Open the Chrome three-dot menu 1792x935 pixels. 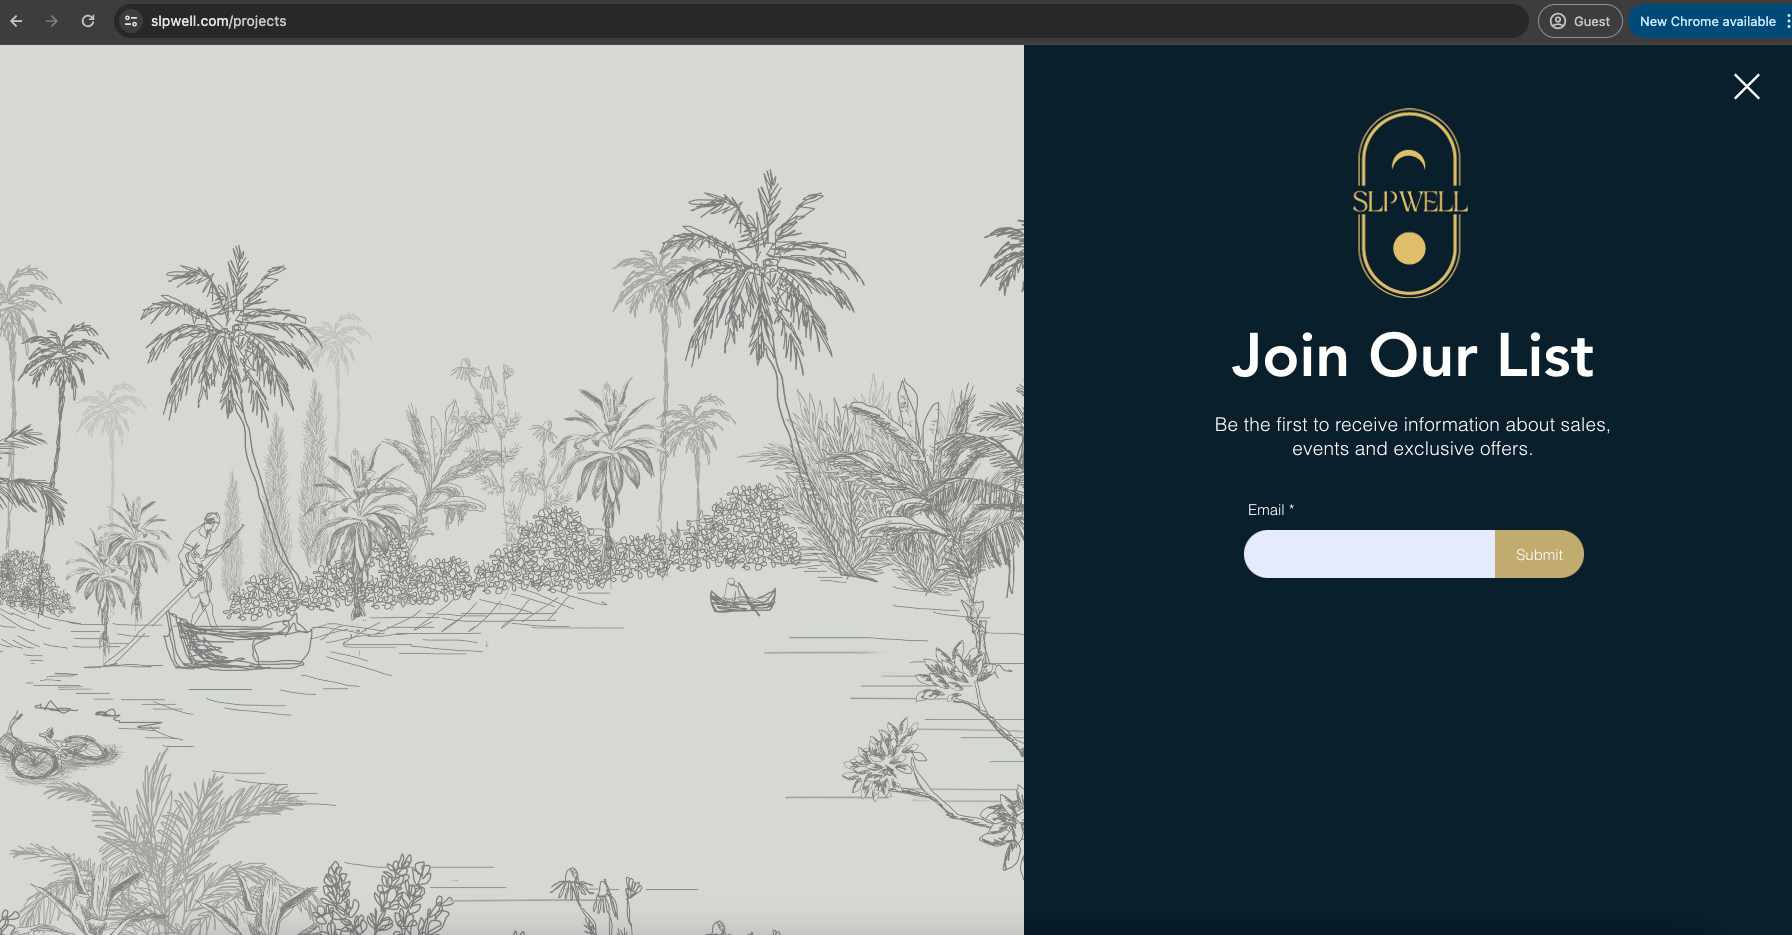pos(1787,21)
